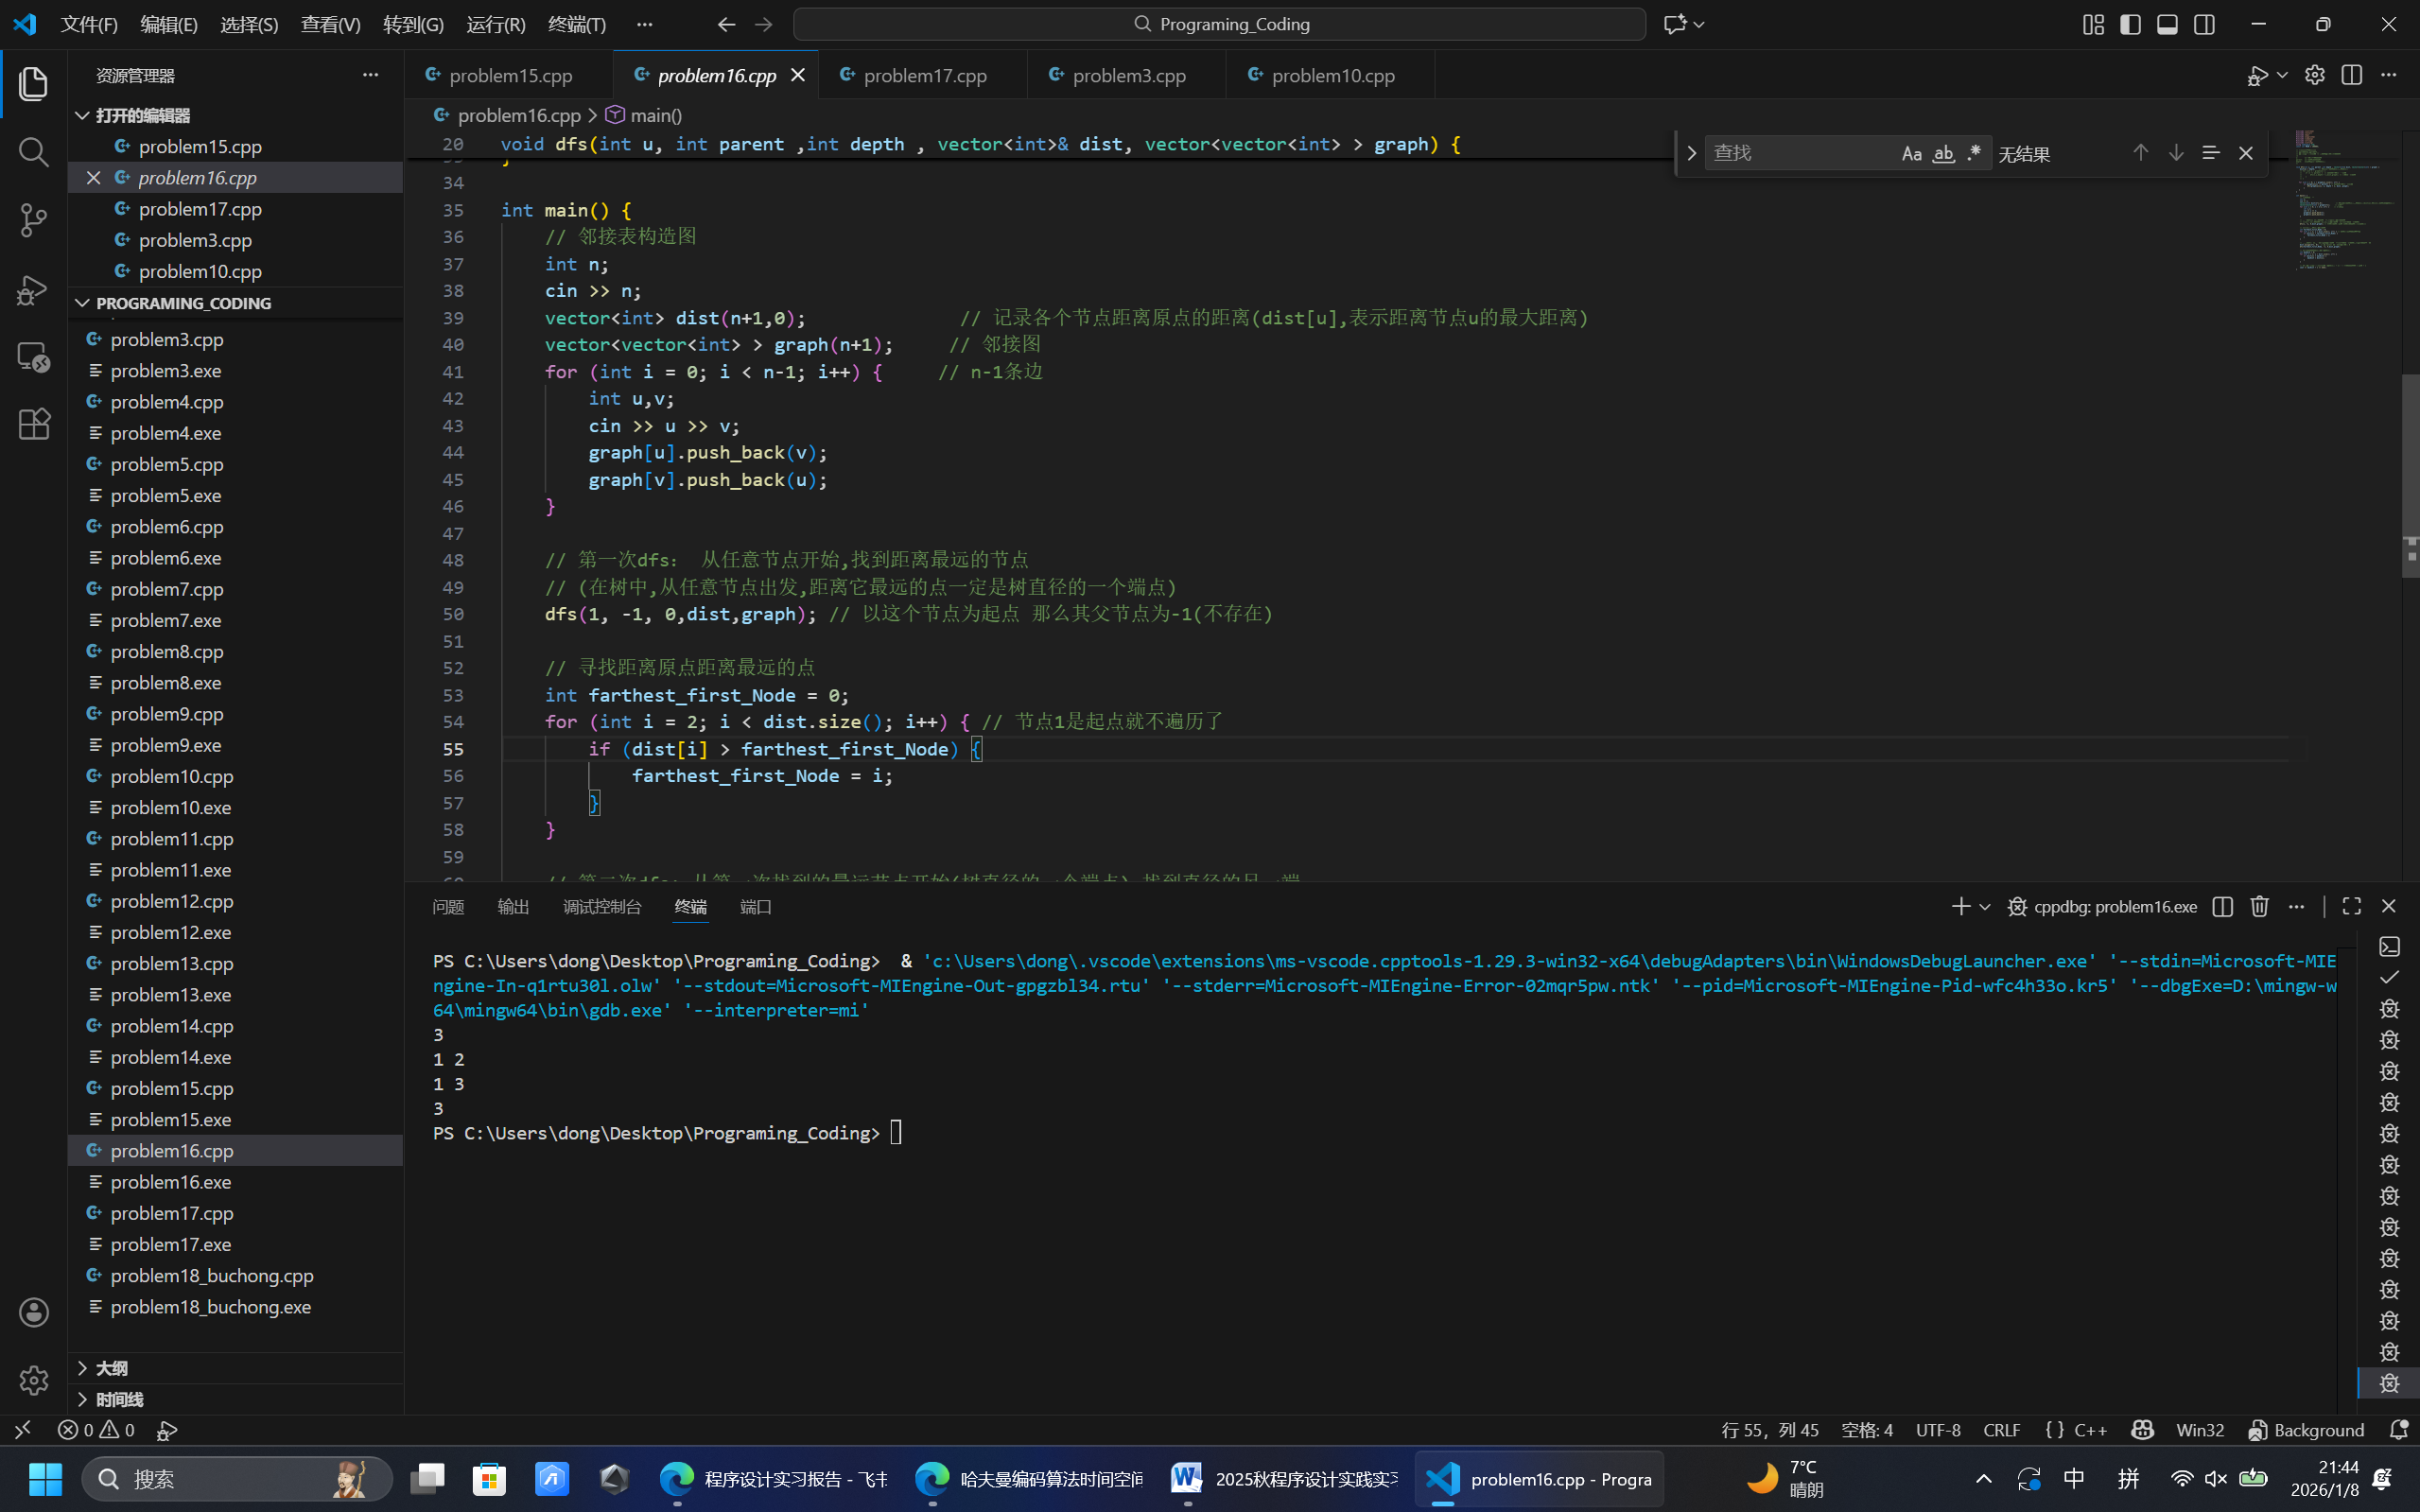Viewport: 2420px width, 1512px height.
Task: Open the new terminal launch profile dropdown
Action: 1985,906
